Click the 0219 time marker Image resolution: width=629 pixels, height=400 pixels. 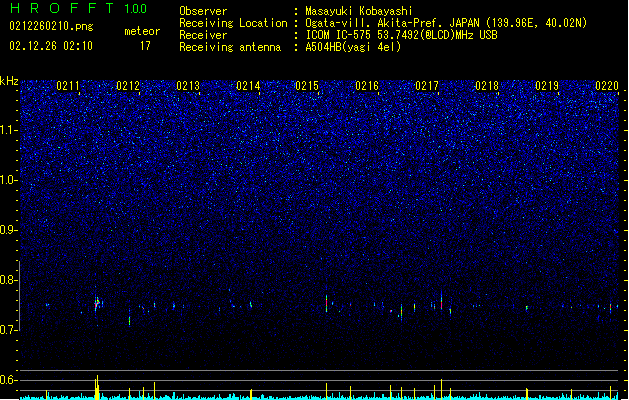pyautogui.click(x=547, y=86)
